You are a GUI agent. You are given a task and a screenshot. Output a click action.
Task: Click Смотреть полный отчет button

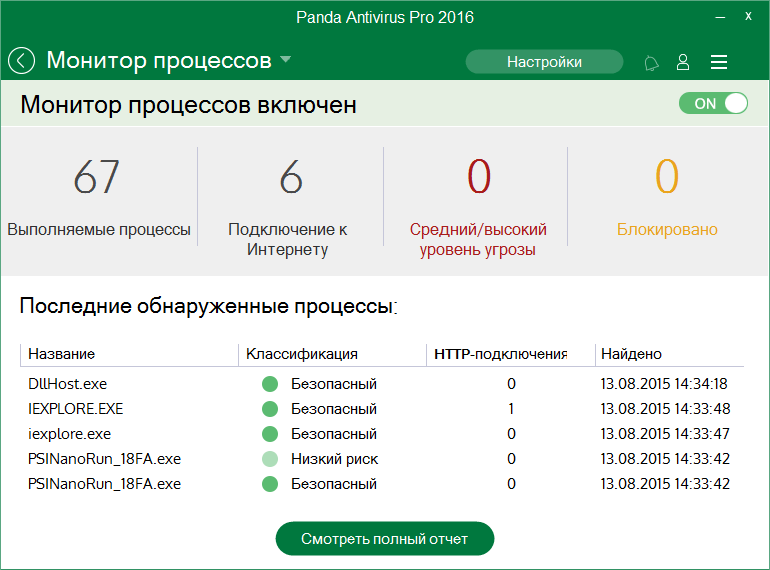pyautogui.click(x=385, y=539)
